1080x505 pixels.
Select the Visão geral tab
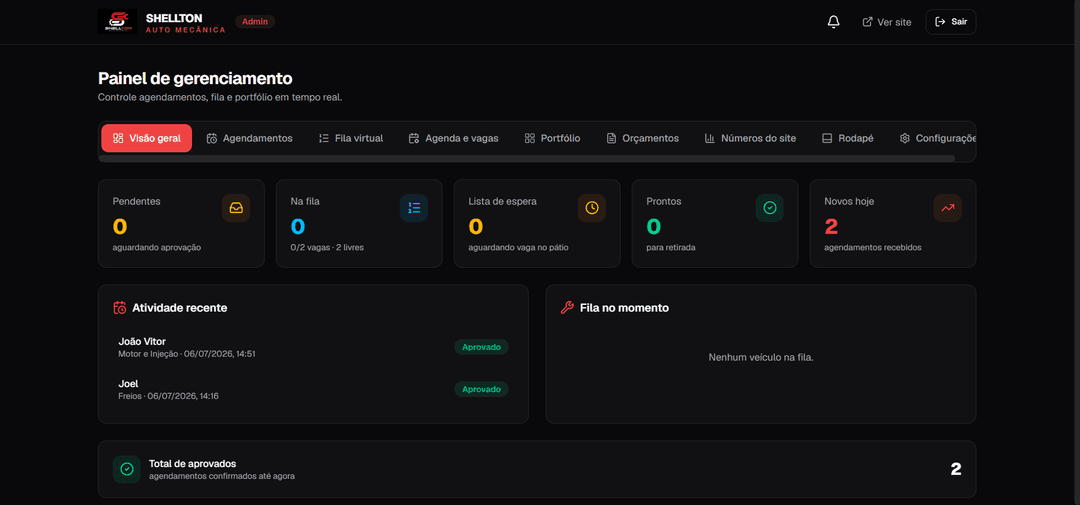tap(147, 138)
